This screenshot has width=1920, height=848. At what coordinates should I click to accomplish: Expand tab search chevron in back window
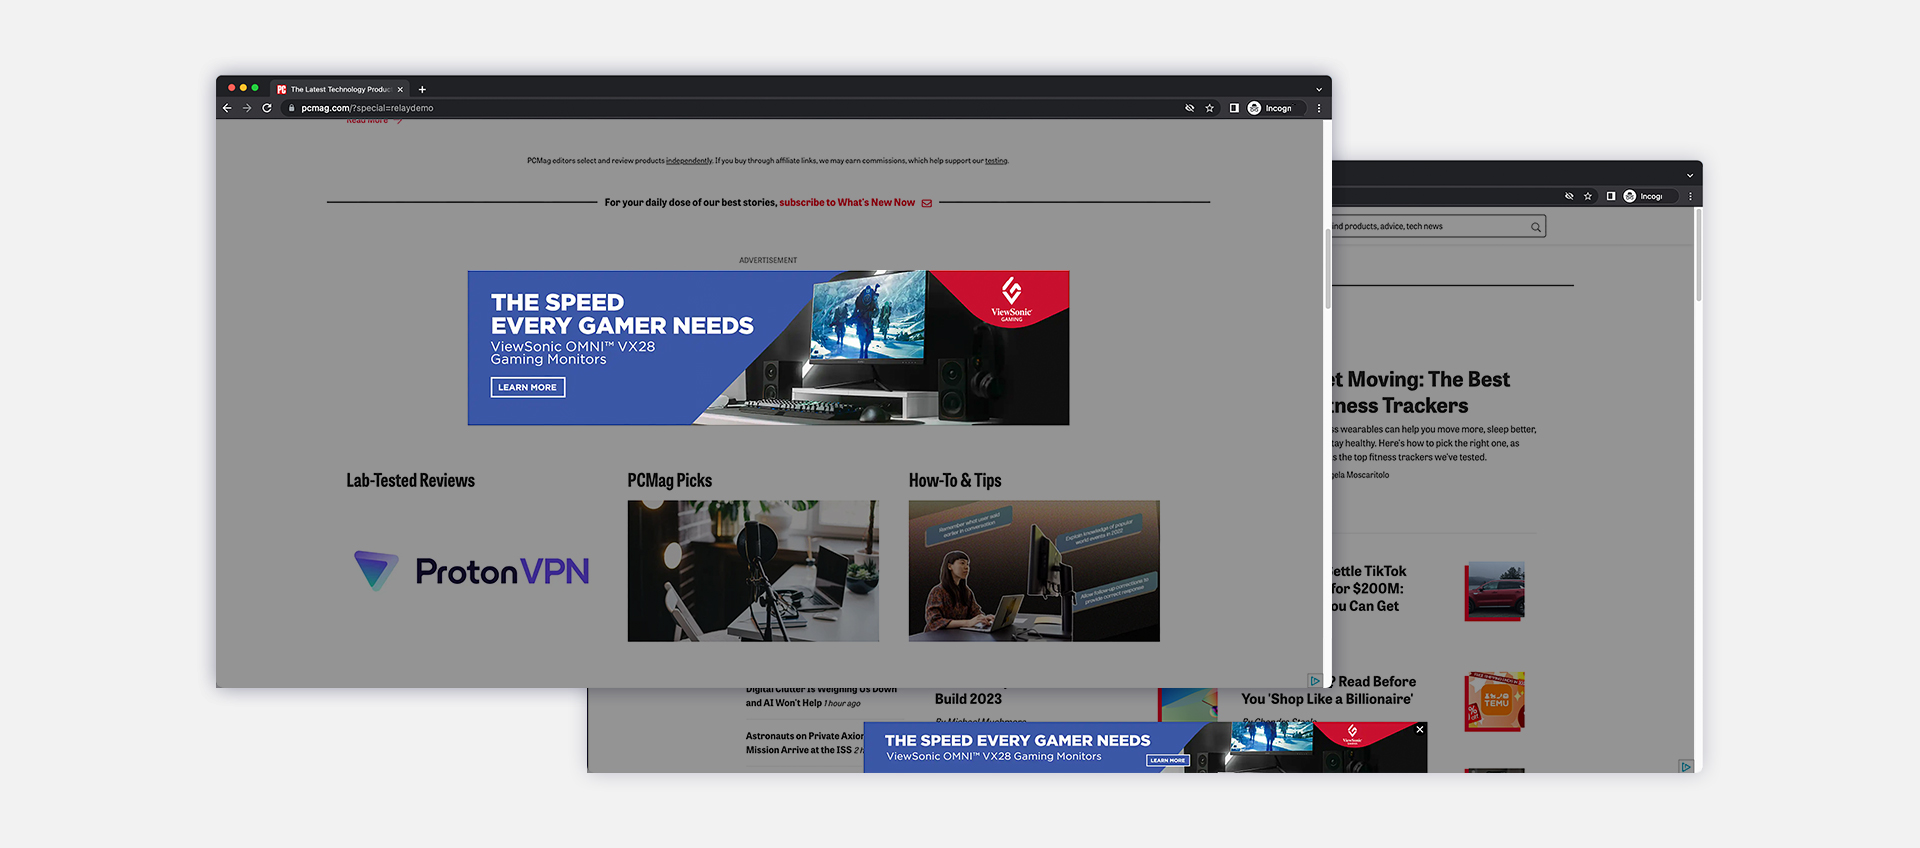[1690, 175]
